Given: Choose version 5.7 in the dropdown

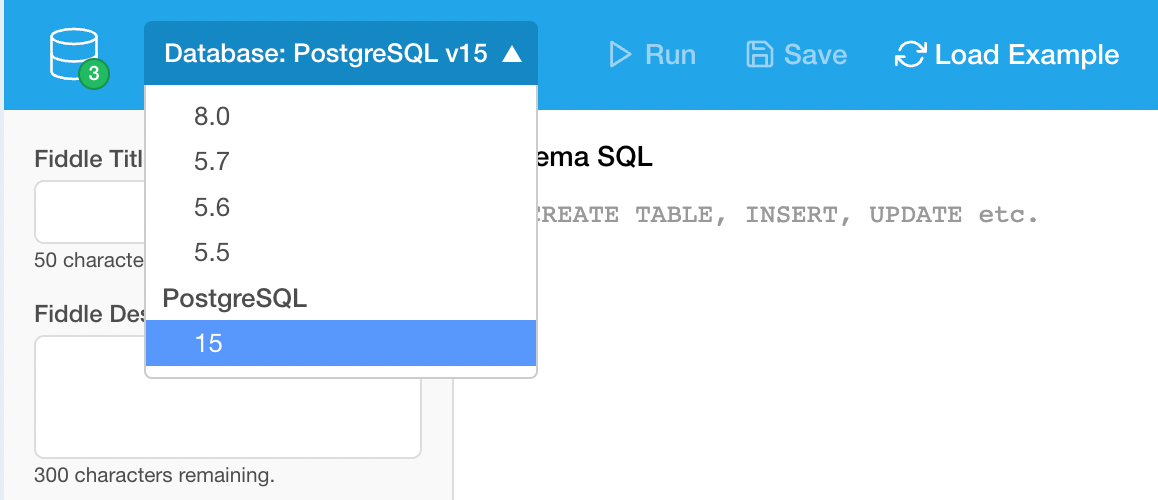Looking at the screenshot, I should pyautogui.click(x=212, y=162).
